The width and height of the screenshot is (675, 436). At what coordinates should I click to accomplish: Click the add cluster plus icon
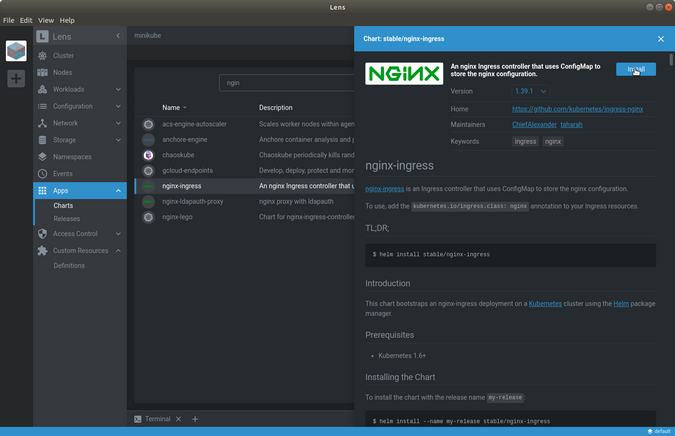point(16,78)
